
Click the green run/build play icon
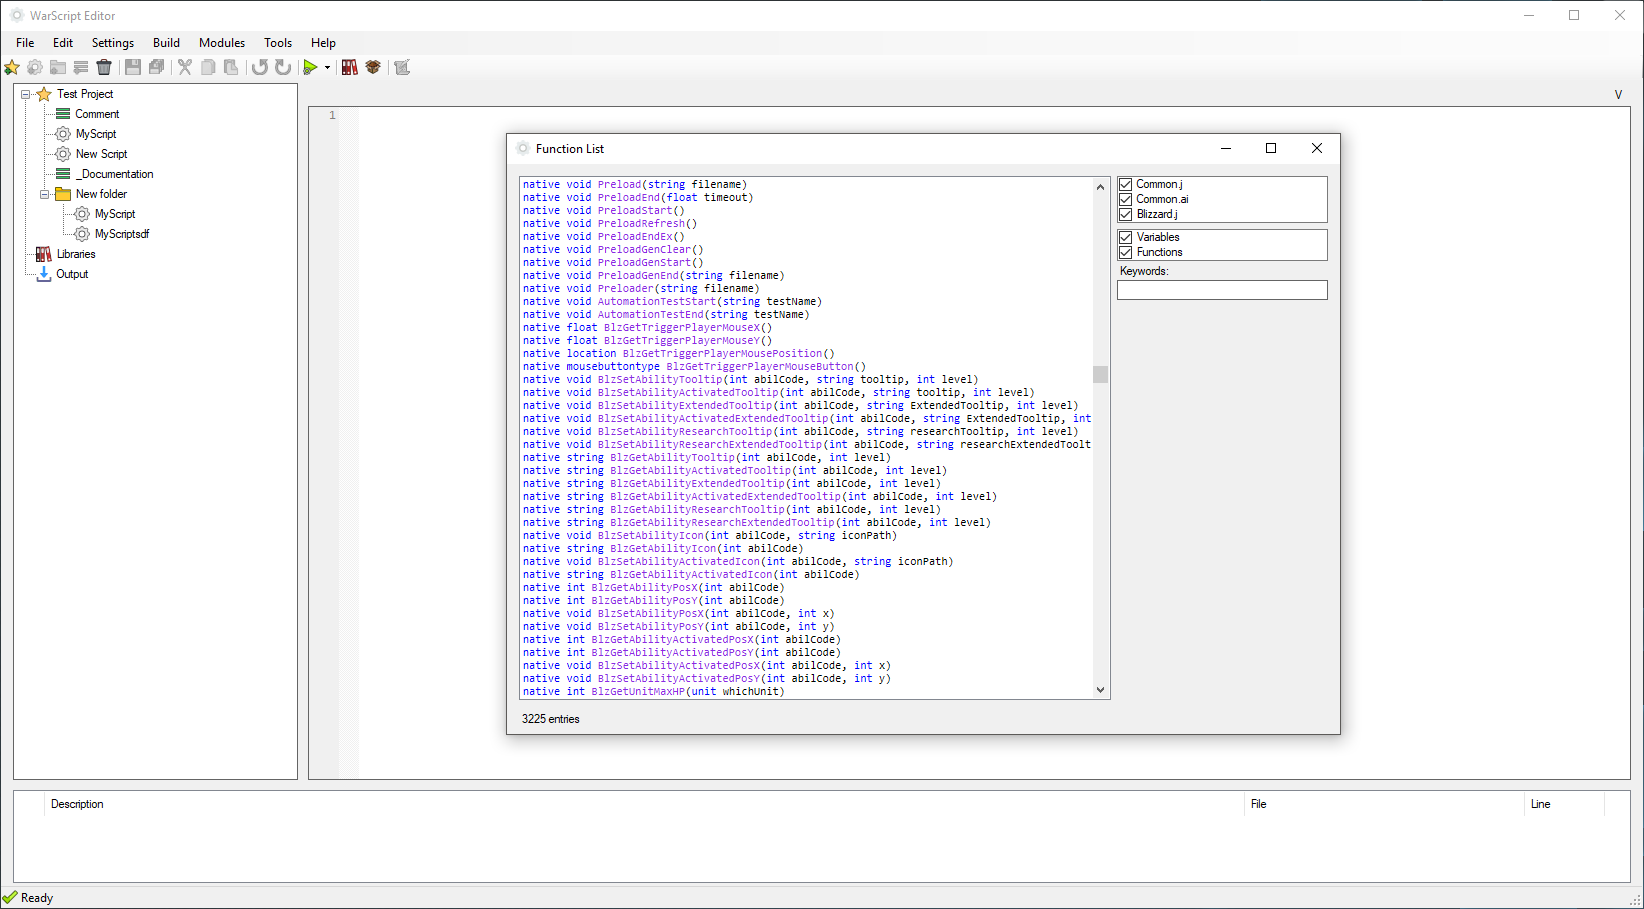pos(311,67)
